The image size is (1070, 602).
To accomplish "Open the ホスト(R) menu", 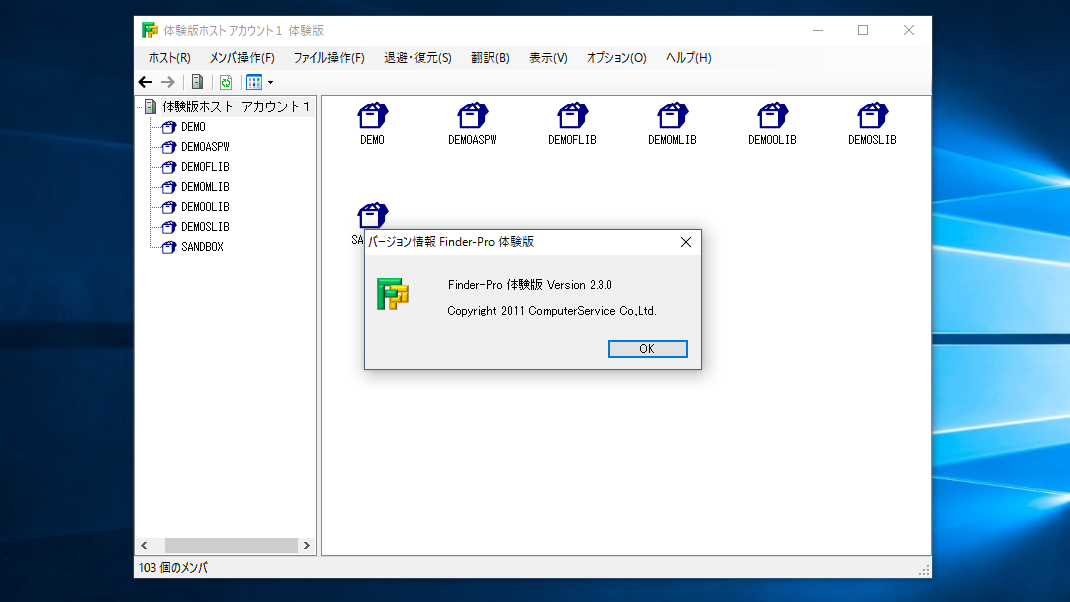I will (169, 58).
